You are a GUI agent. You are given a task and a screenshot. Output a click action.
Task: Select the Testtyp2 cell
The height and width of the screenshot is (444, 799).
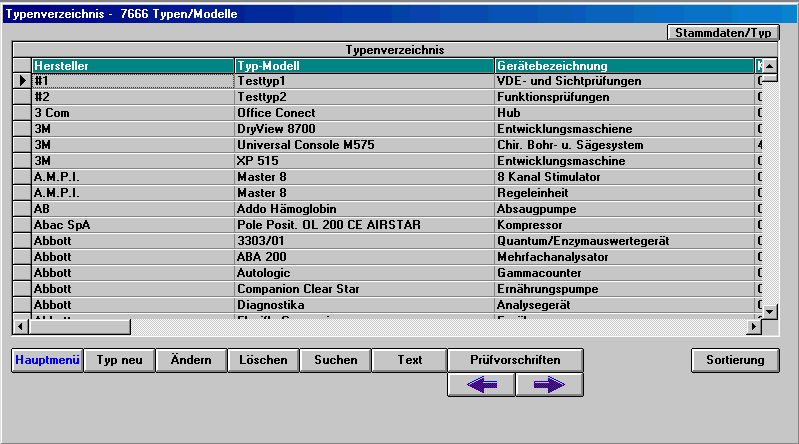click(364, 97)
